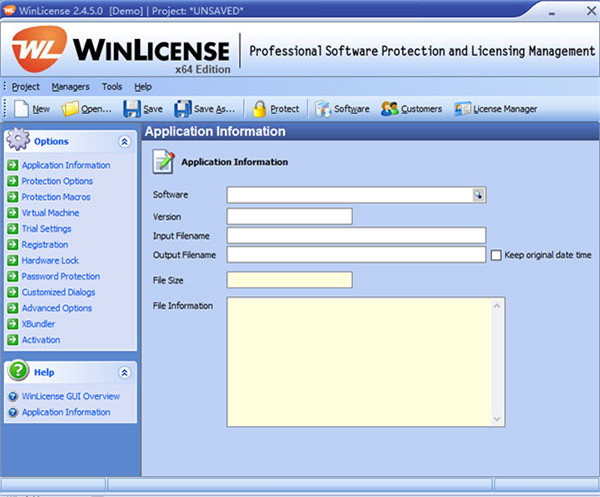Open Activation settings link
Screen dimensions: 600x497
click(41, 340)
